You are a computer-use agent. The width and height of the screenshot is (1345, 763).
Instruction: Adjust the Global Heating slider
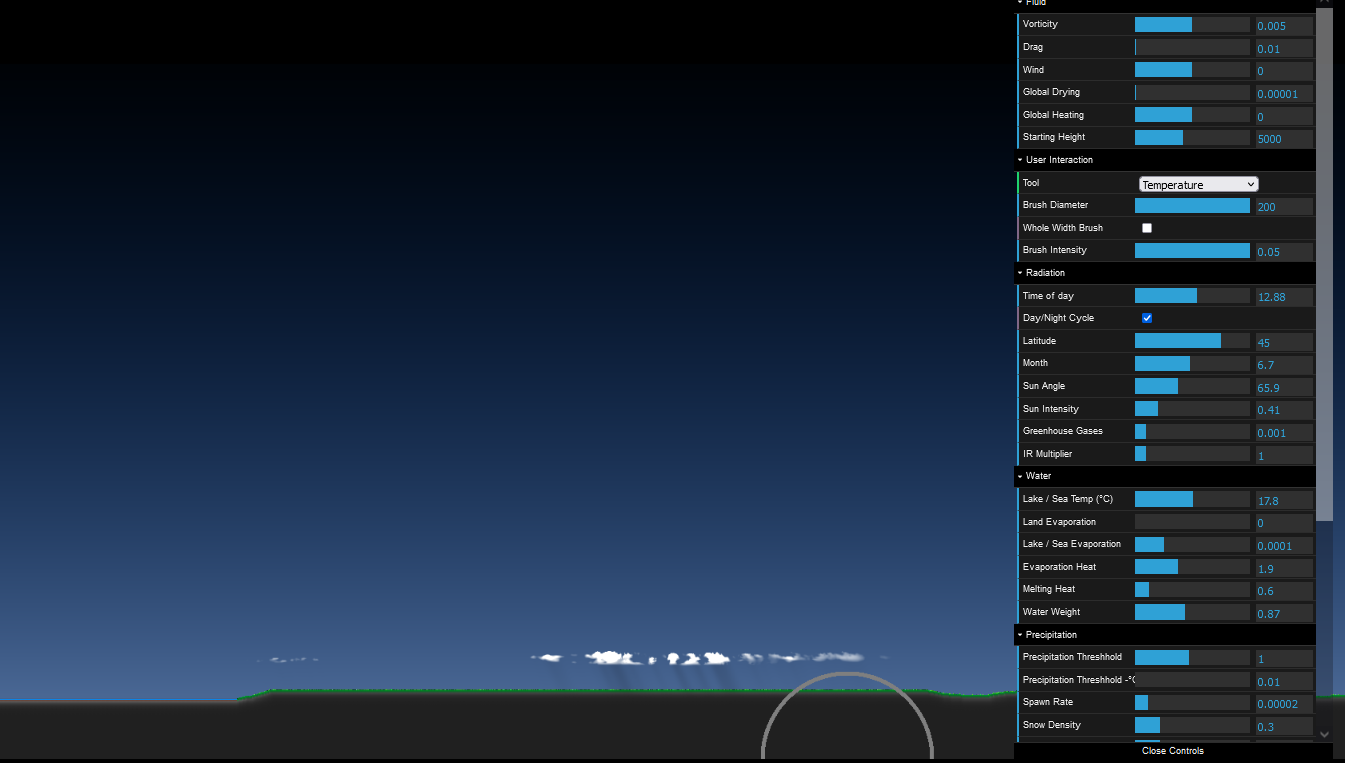pos(1192,115)
